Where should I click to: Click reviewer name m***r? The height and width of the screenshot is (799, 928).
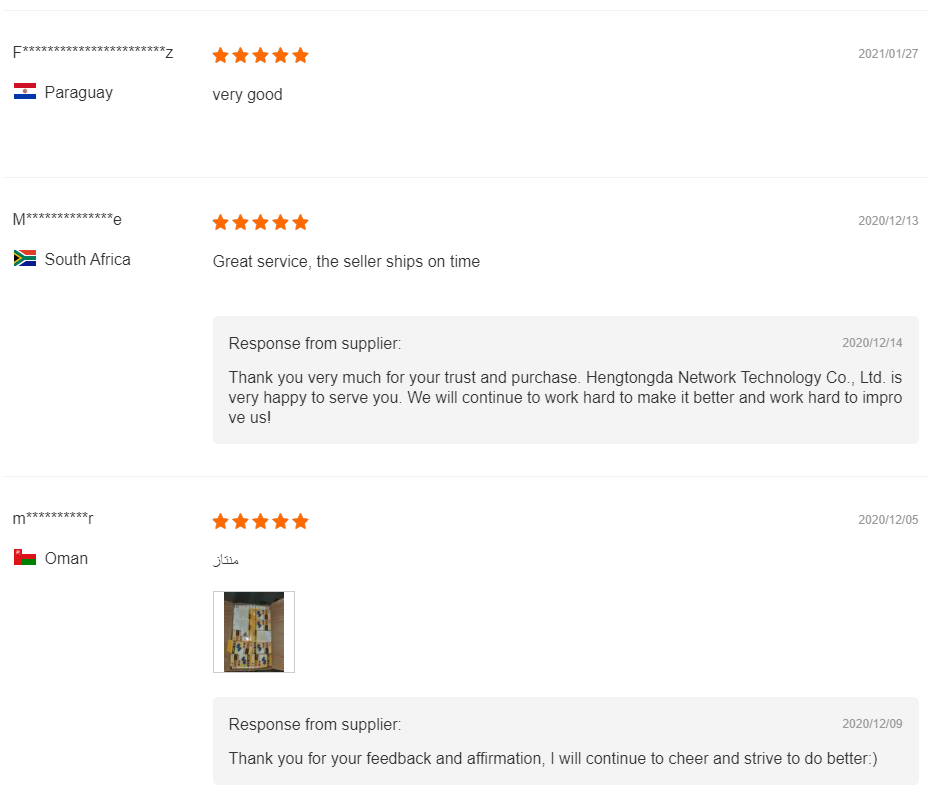(53, 519)
